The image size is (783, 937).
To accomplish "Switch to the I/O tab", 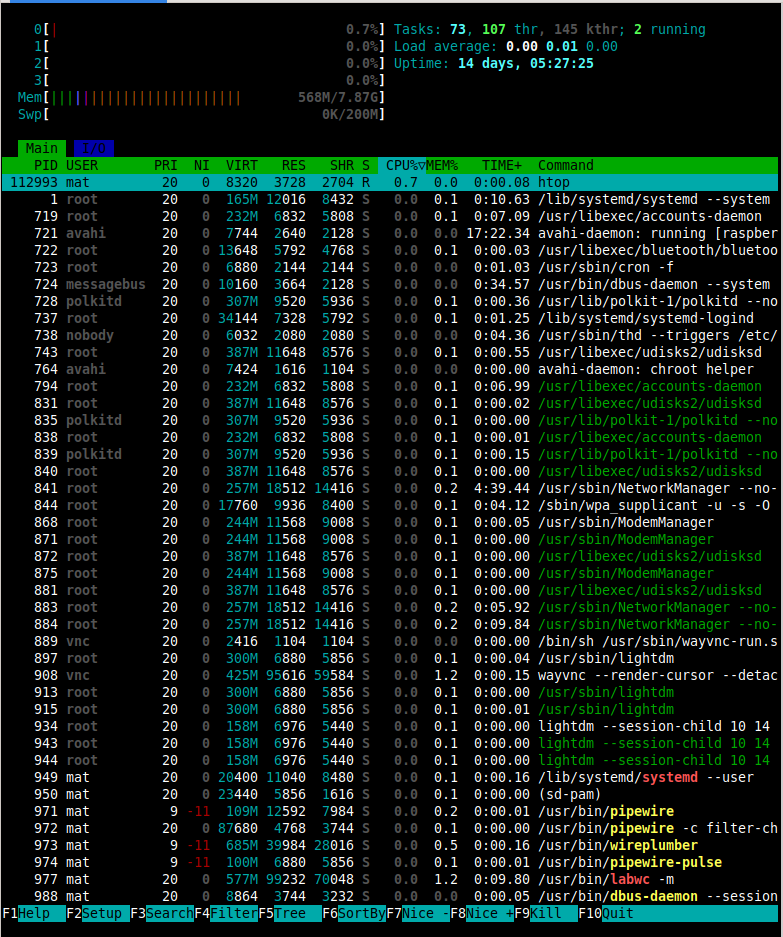I will 94,148.
